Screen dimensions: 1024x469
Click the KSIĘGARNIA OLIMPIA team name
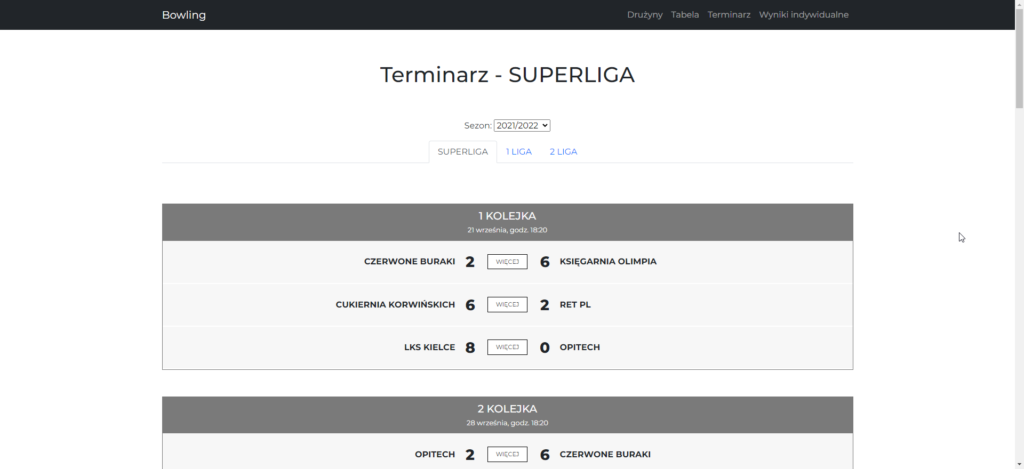608,261
